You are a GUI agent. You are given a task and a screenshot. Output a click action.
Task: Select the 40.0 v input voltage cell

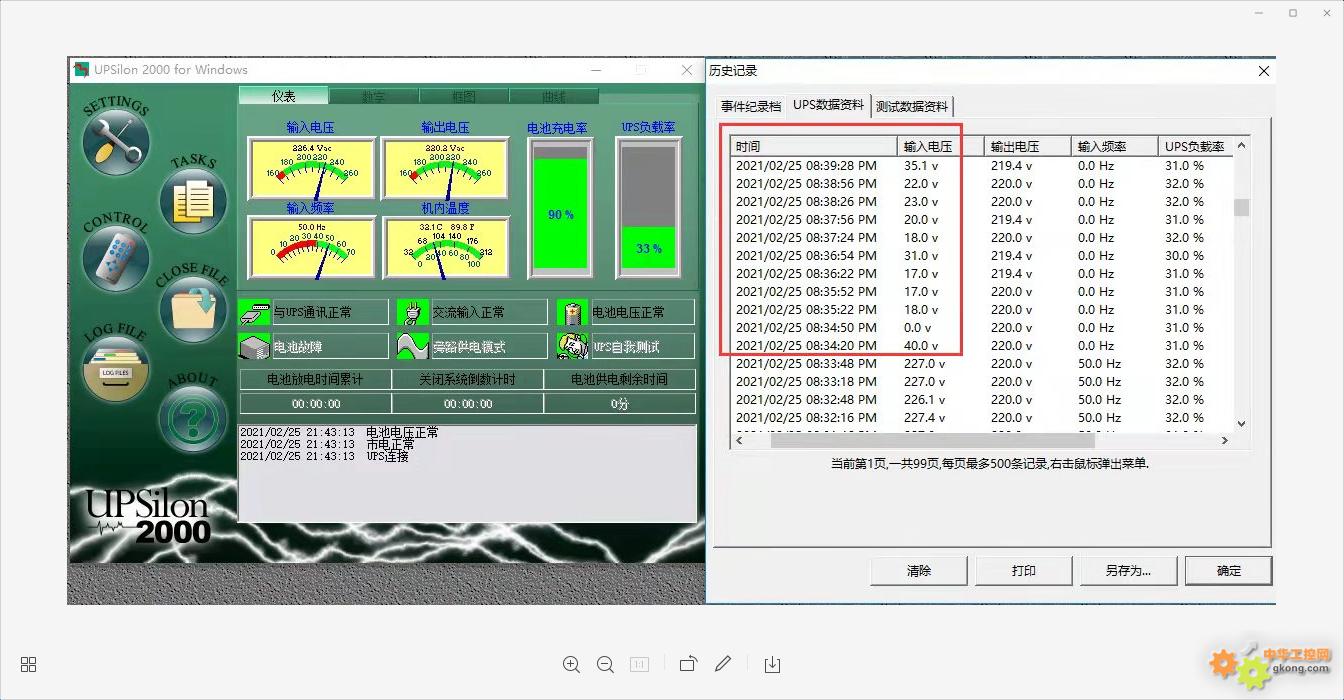[x=921, y=345]
